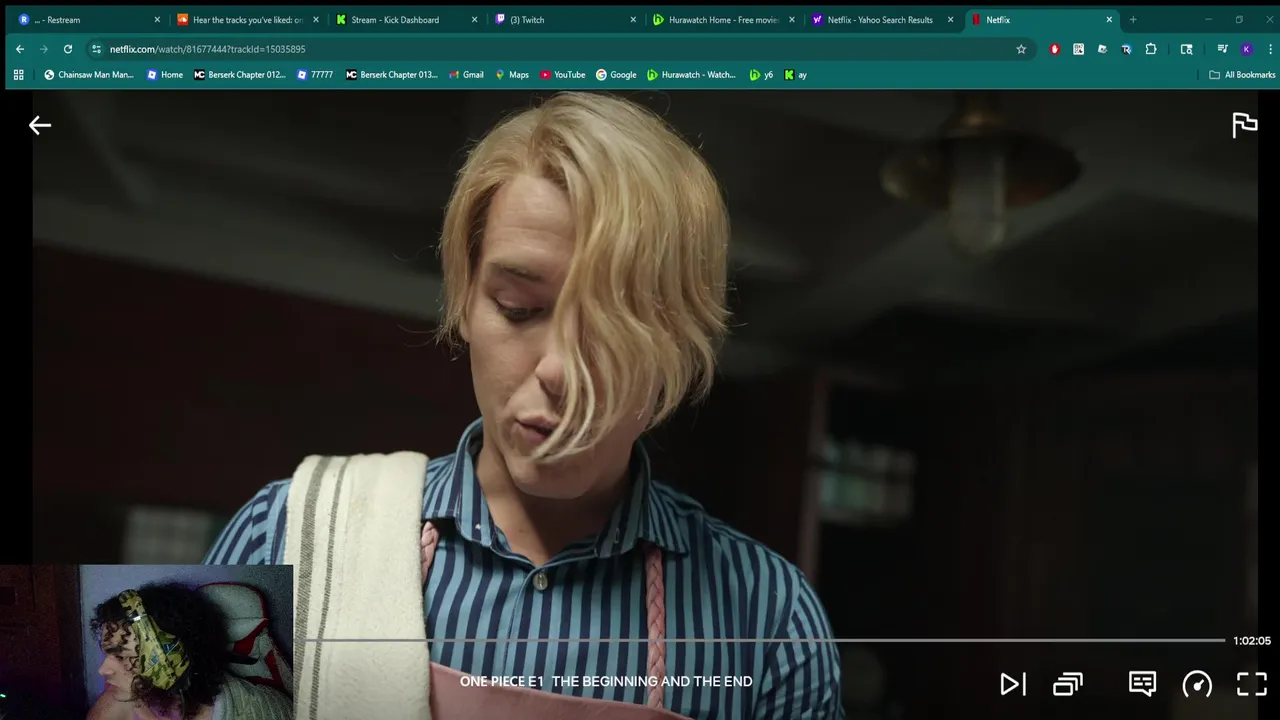Open the apps grid in bookmarks bar
The width and height of the screenshot is (1280, 720).
coord(18,75)
